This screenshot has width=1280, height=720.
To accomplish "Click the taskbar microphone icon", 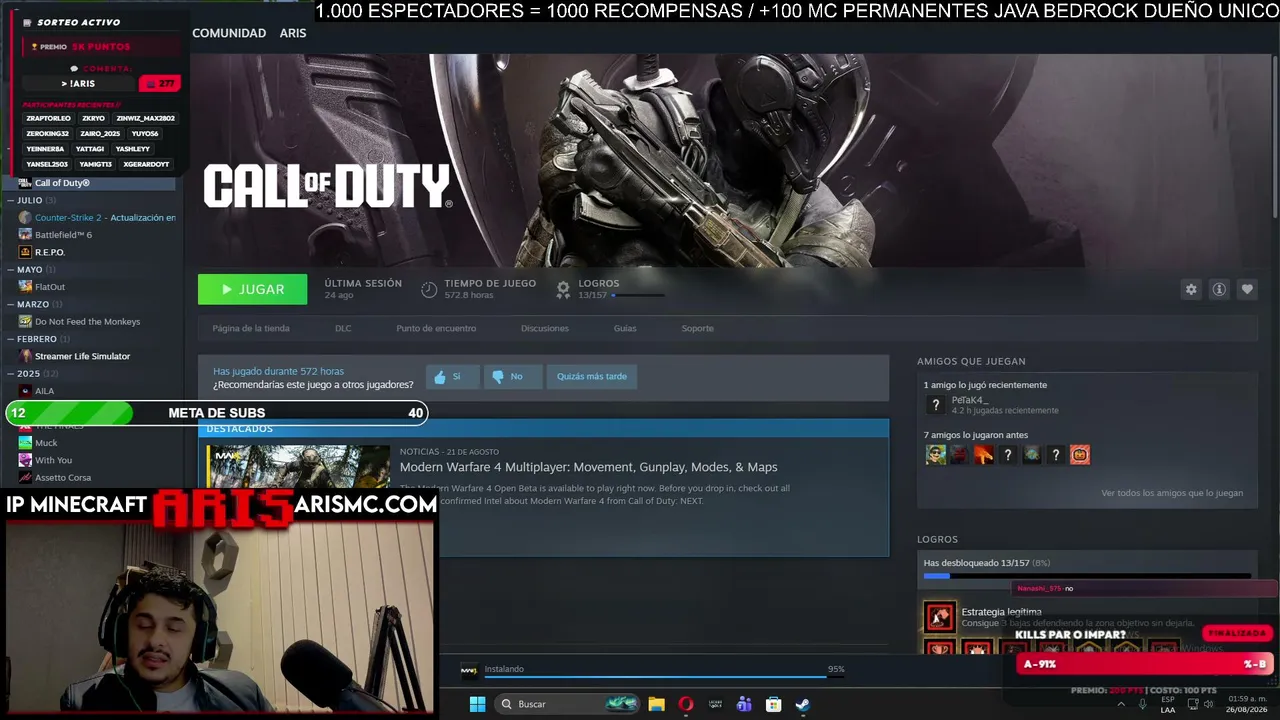I will point(1143,704).
